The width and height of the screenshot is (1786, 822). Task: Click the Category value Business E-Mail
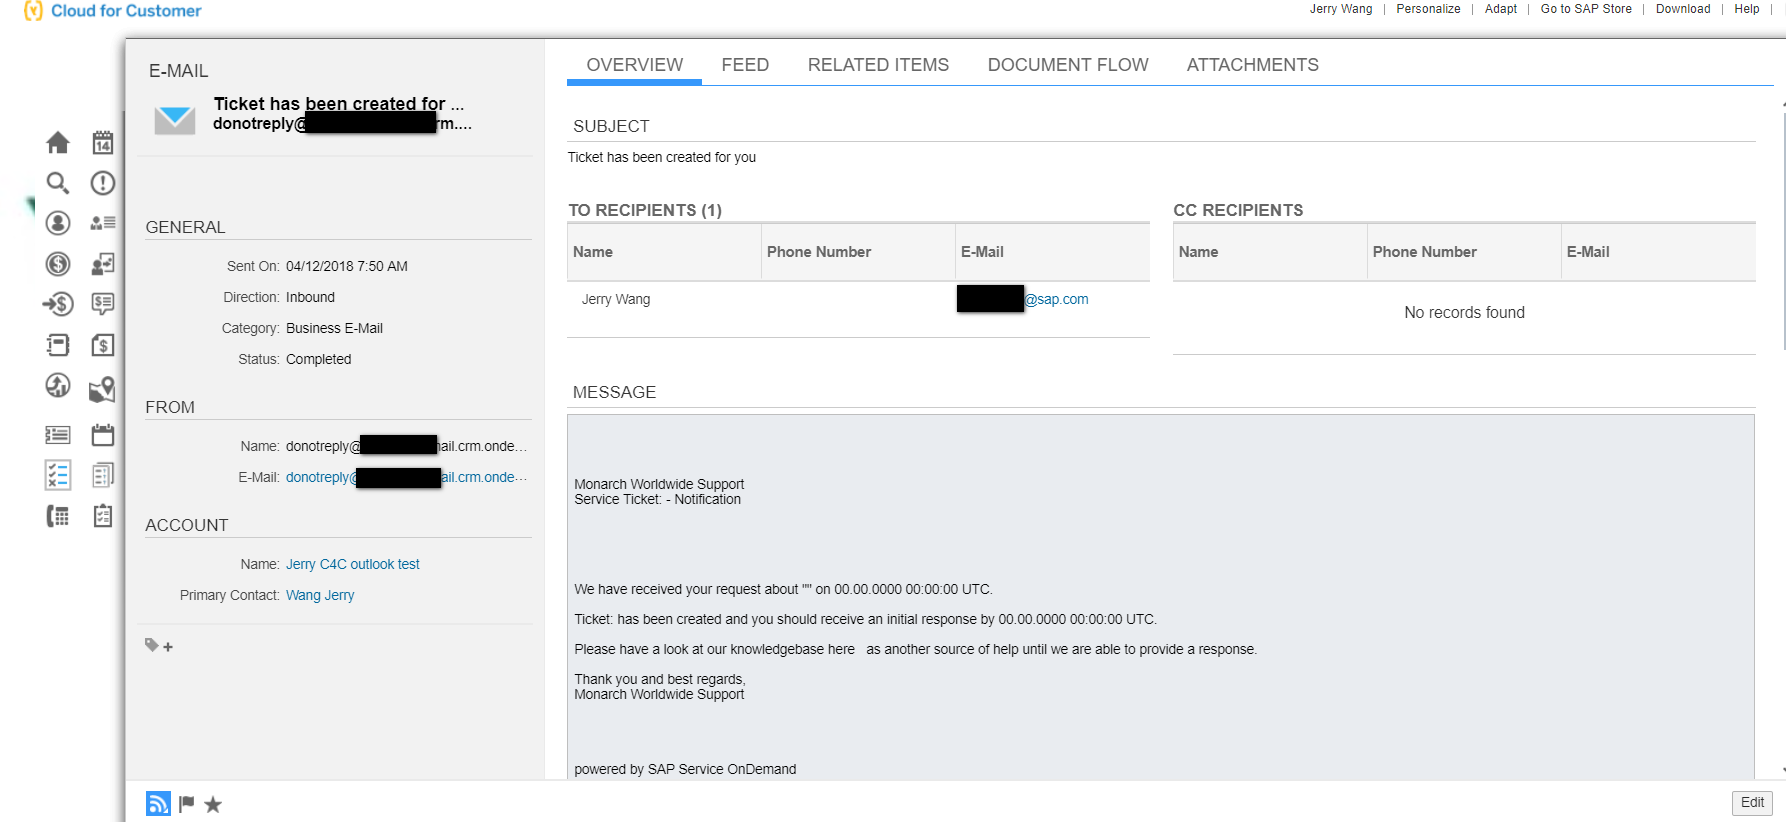coord(334,329)
